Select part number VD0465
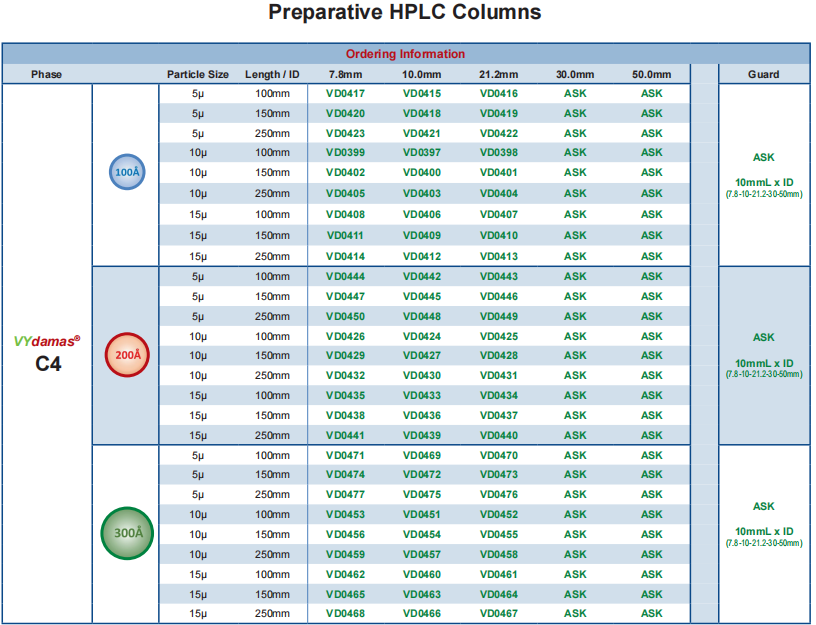This screenshot has width=816, height=625. pyautogui.click(x=346, y=594)
